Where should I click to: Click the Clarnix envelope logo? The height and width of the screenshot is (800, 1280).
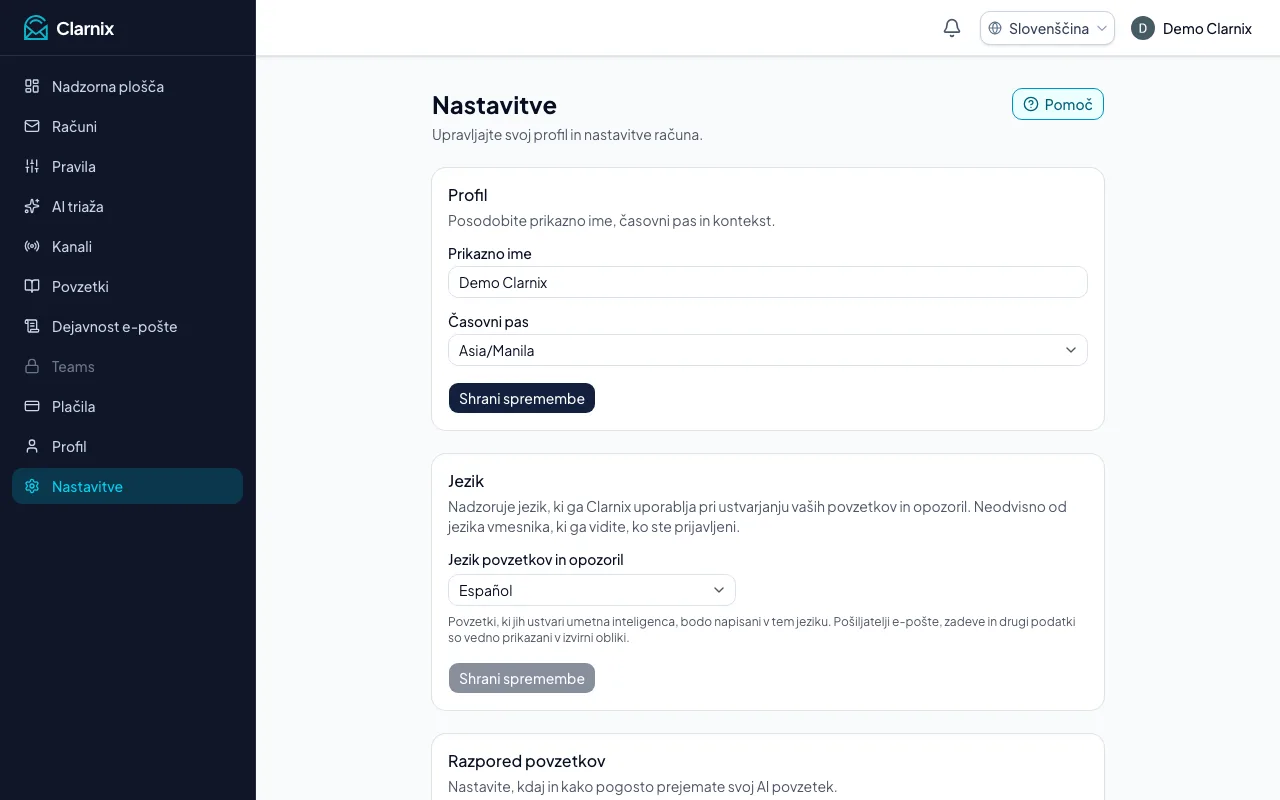pyautogui.click(x=36, y=28)
